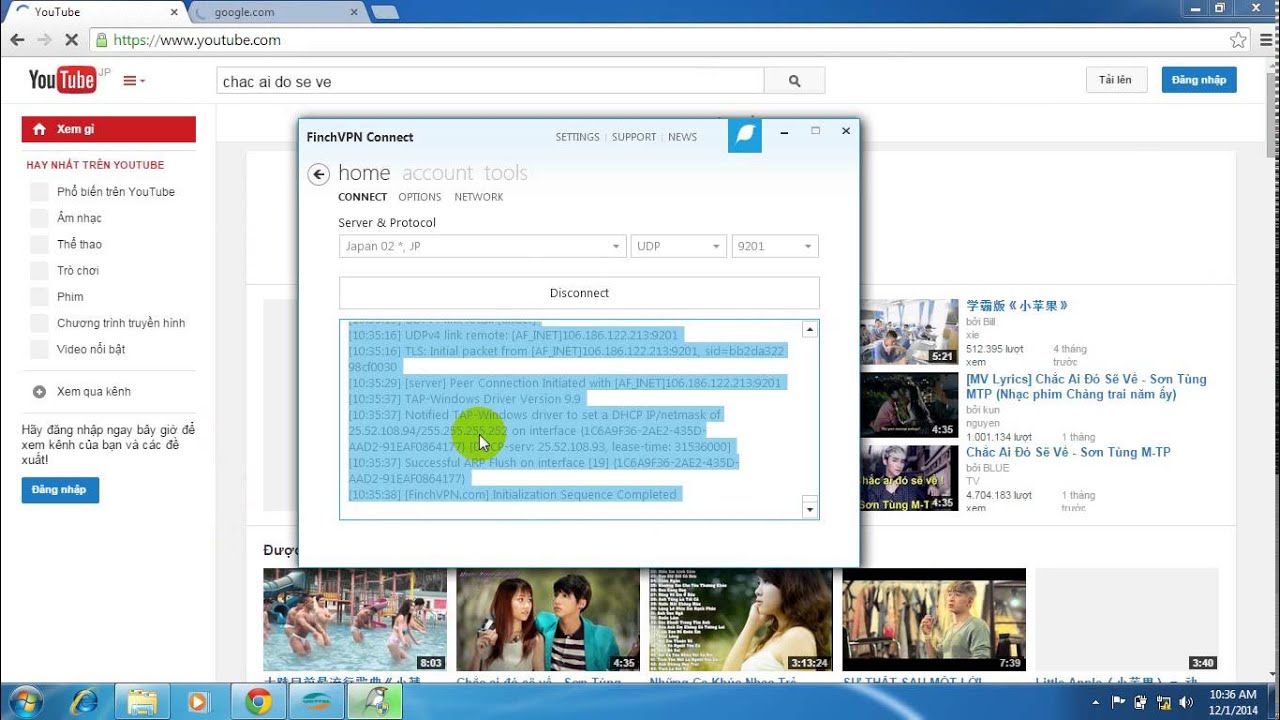Open the port dropdown showing 9201

click(x=775, y=246)
